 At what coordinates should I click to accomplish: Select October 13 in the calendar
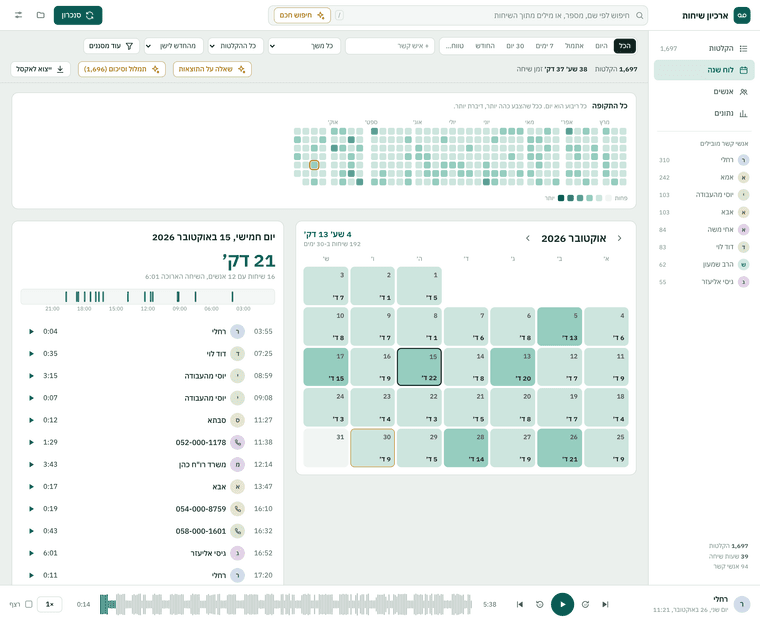pyautogui.click(x=513, y=367)
